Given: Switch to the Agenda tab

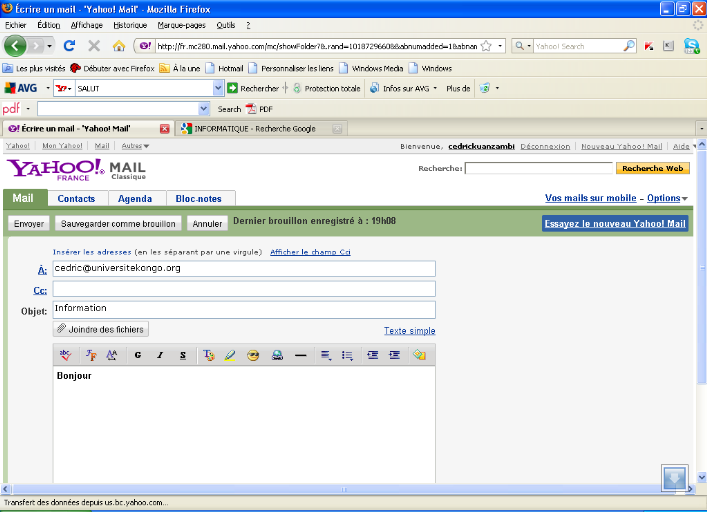Looking at the screenshot, I should click(135, 199).
